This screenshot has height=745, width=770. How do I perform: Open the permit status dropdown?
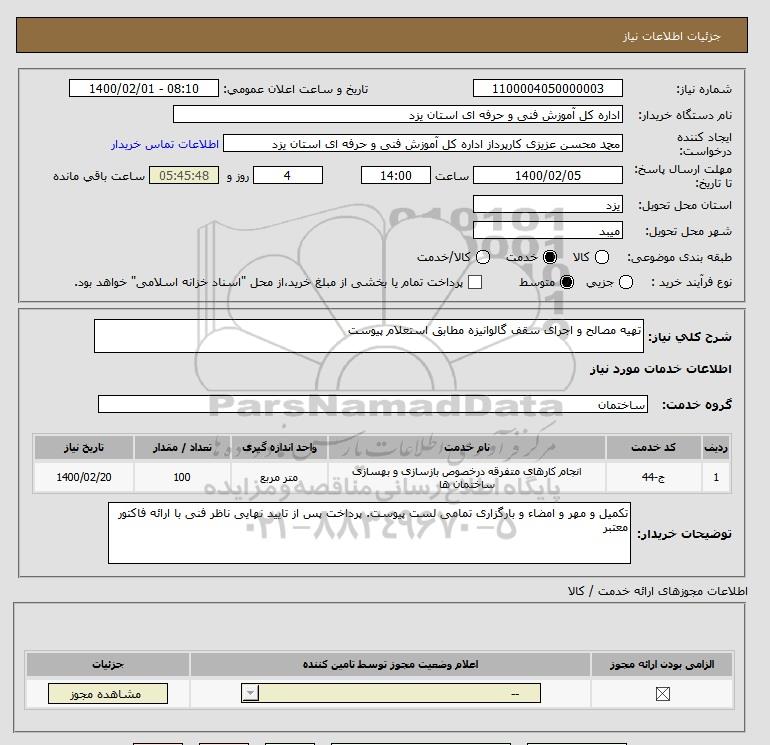coord(391,693)
